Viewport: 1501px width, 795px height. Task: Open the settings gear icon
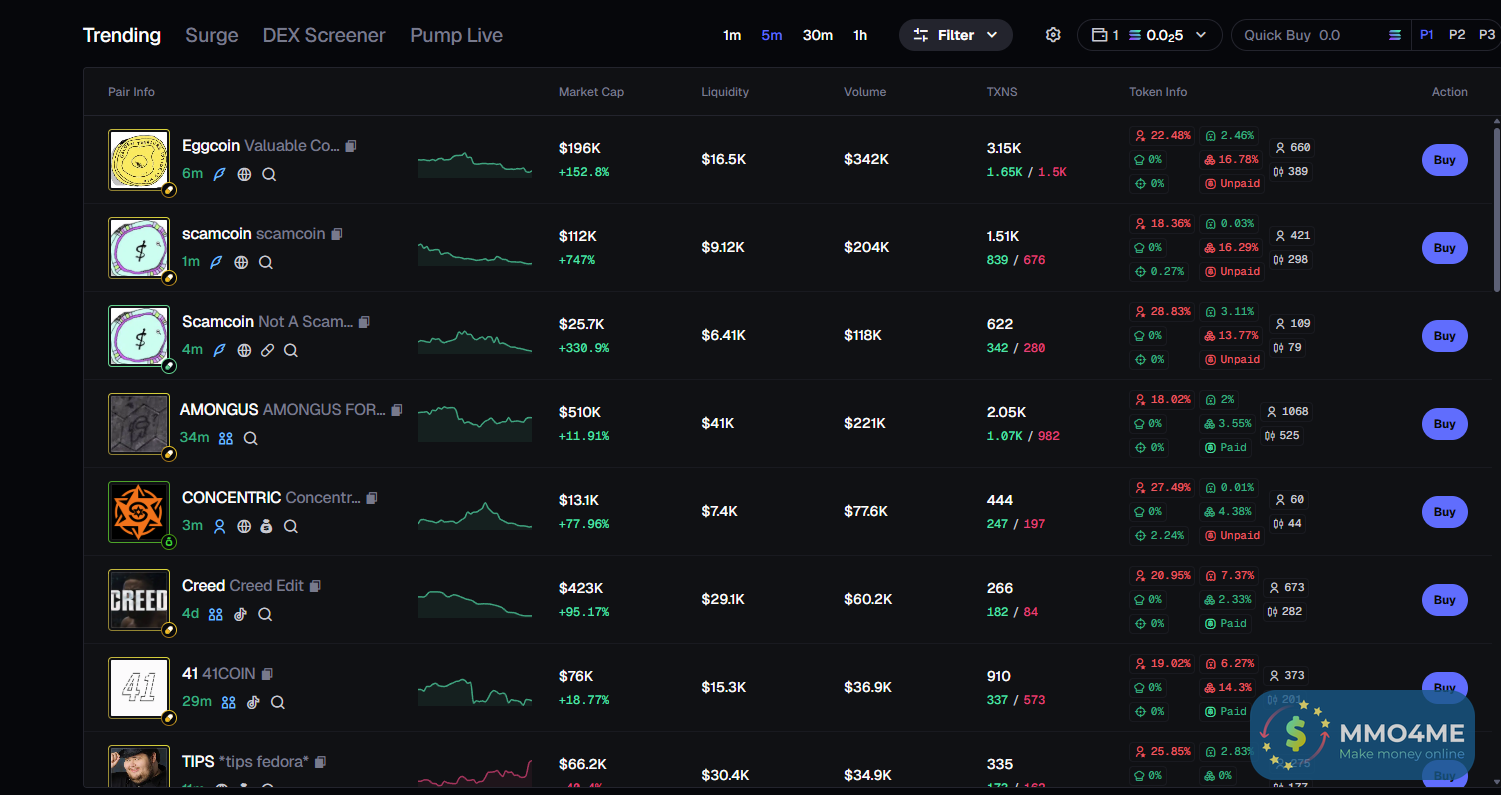coord(1053,35)
